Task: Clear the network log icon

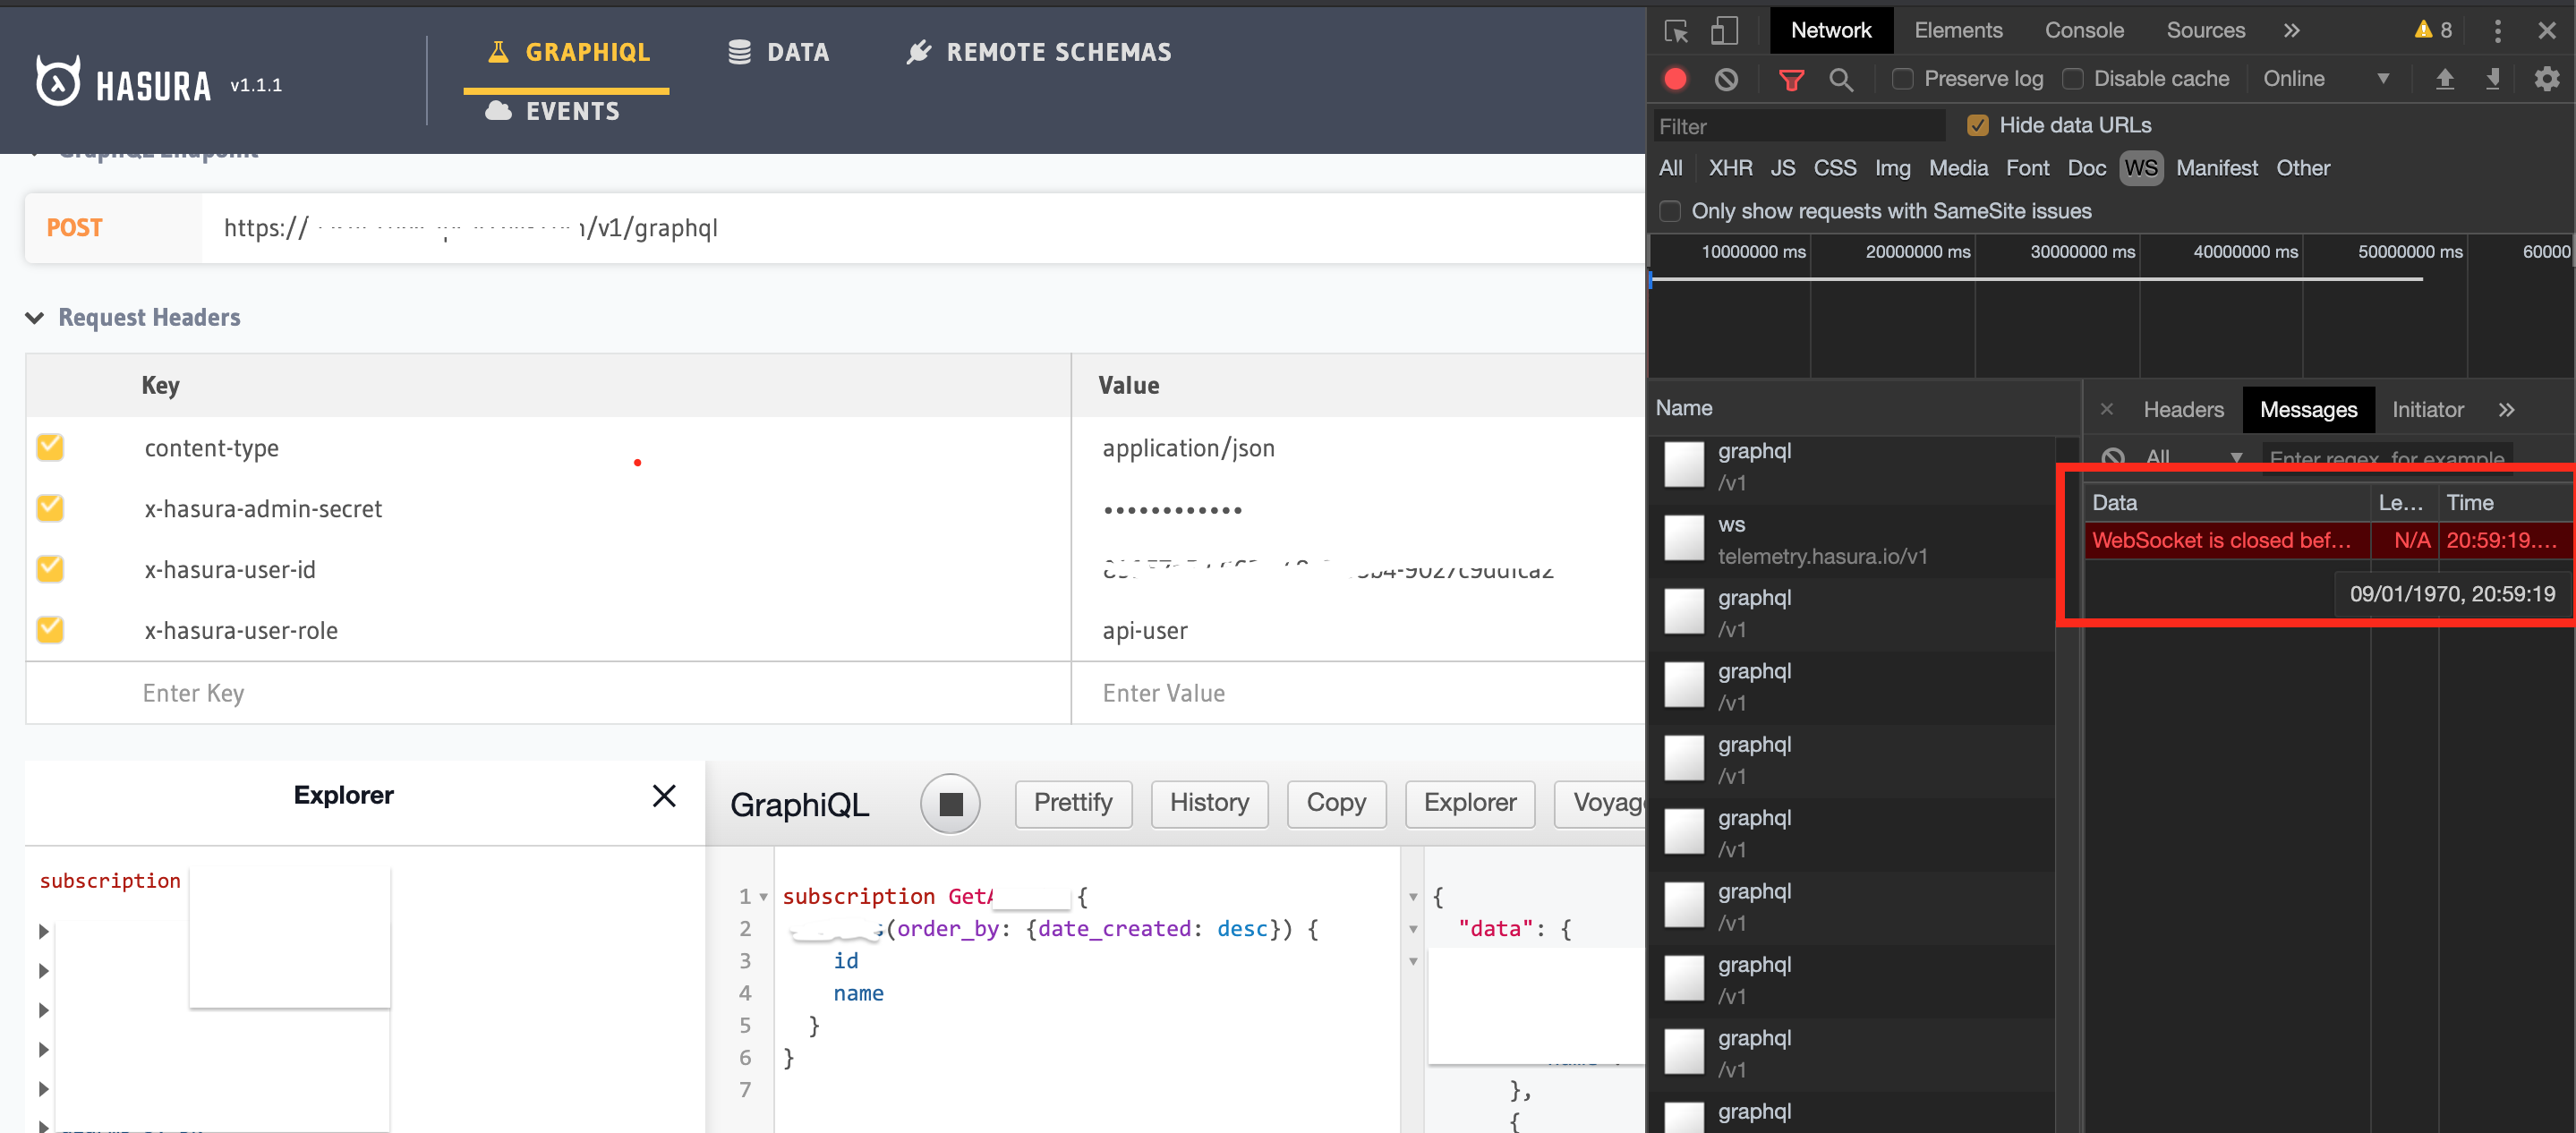Action: [1726, 79]
